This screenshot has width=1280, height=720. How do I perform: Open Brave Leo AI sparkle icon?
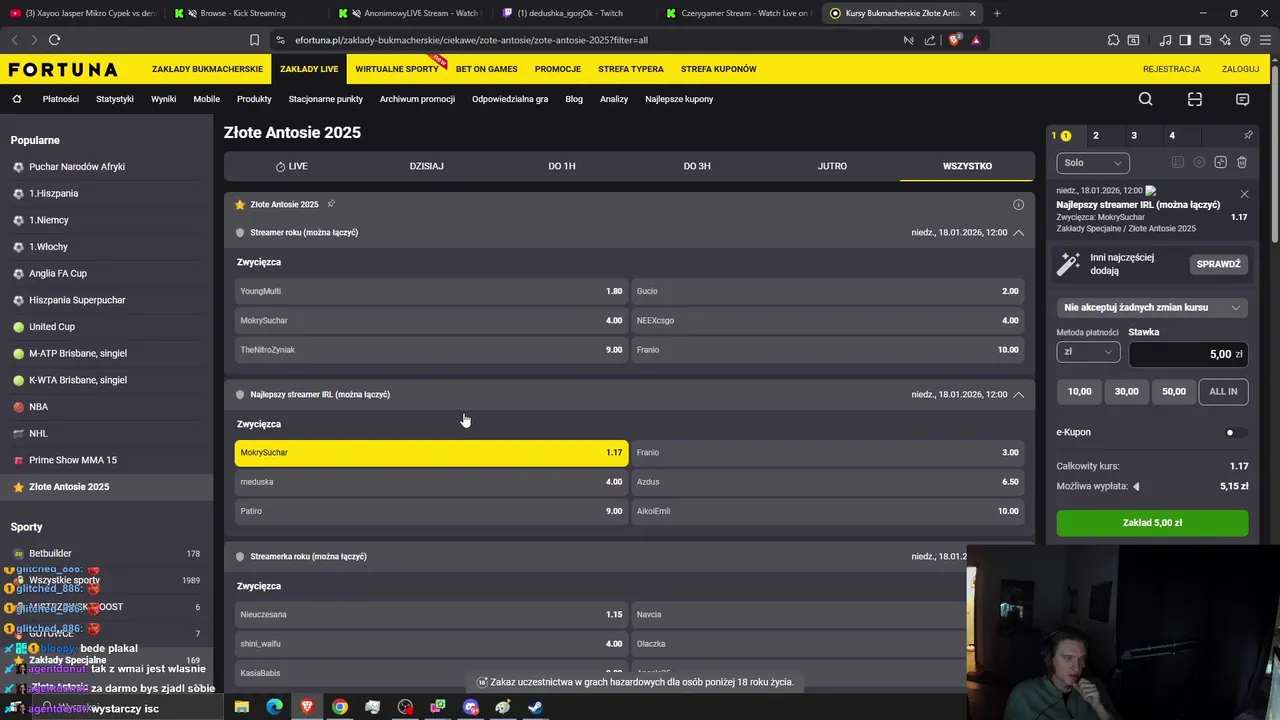pyautogui.click(x=1226, y=40)
